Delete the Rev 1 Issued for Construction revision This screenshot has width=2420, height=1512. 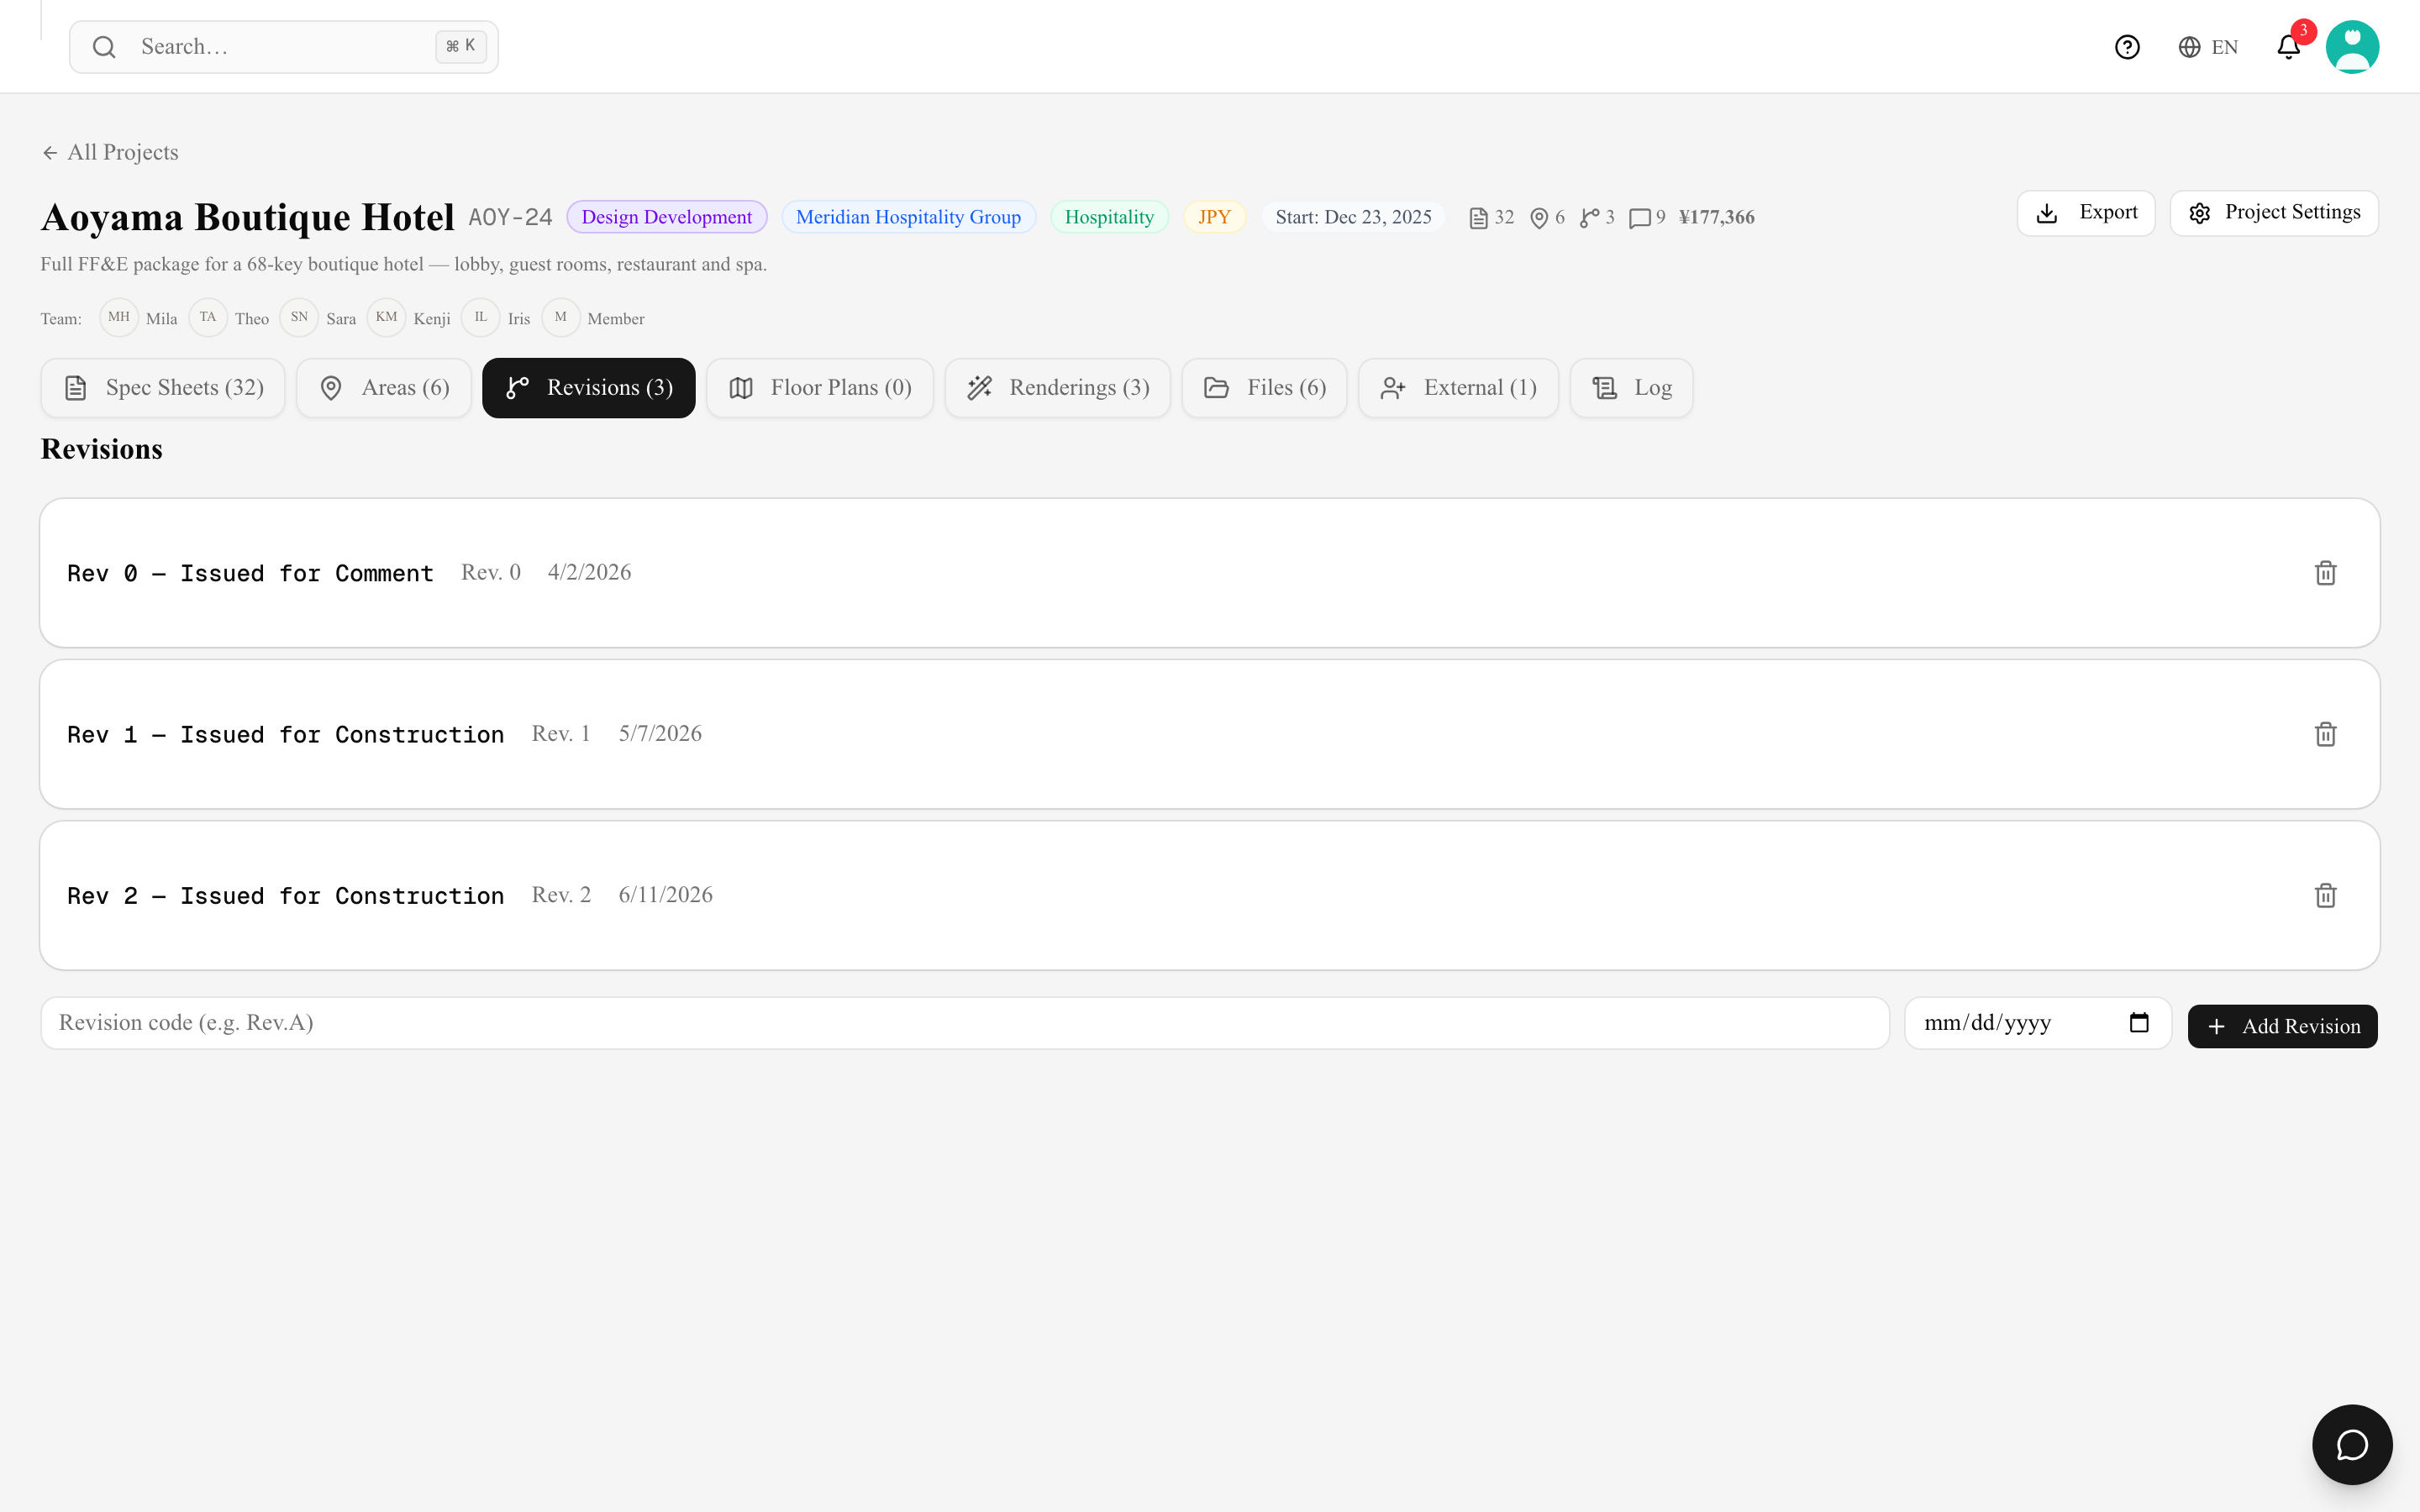click(x=2325, y=734)
